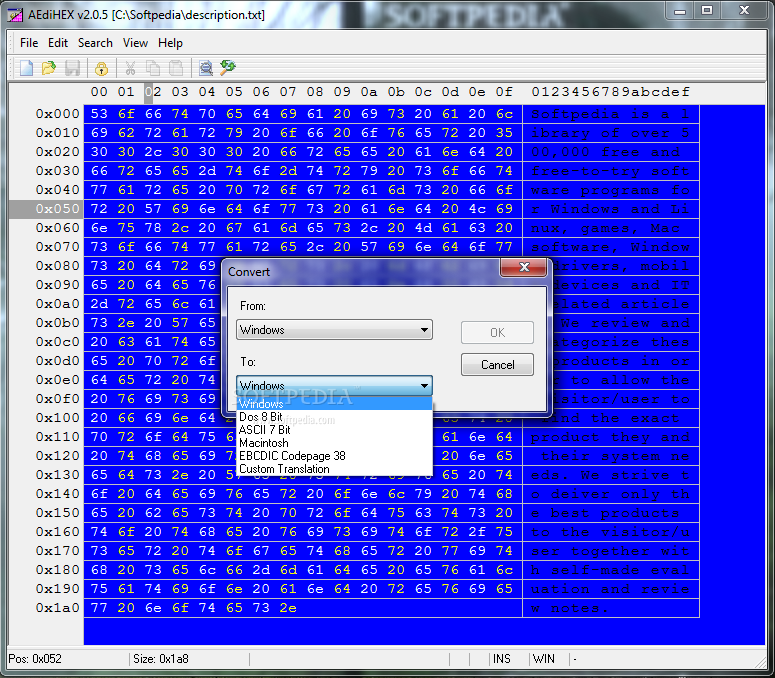The width and height of the screenshot is (775, 678).
Task: Click the AEdiHEX title bar app icon
Action: click(x=15, y=15)
